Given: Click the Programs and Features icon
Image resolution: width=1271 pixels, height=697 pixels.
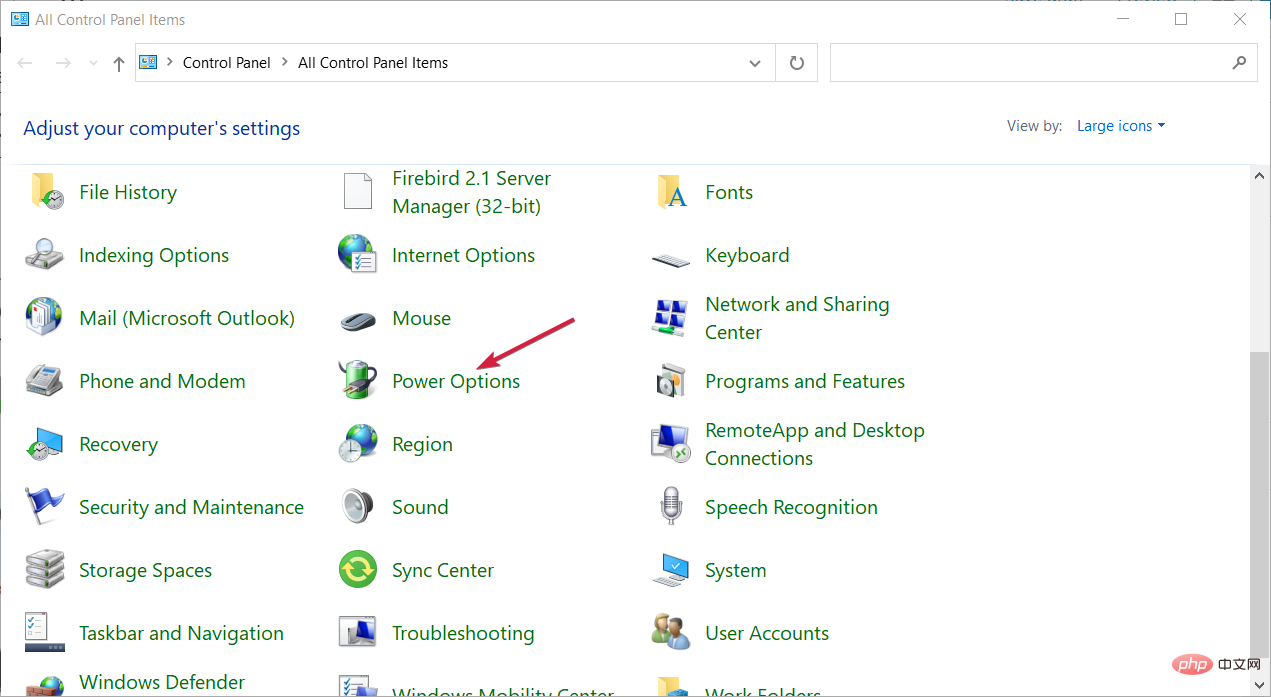Looking at the screenshot, I should (x=670, y=381).
